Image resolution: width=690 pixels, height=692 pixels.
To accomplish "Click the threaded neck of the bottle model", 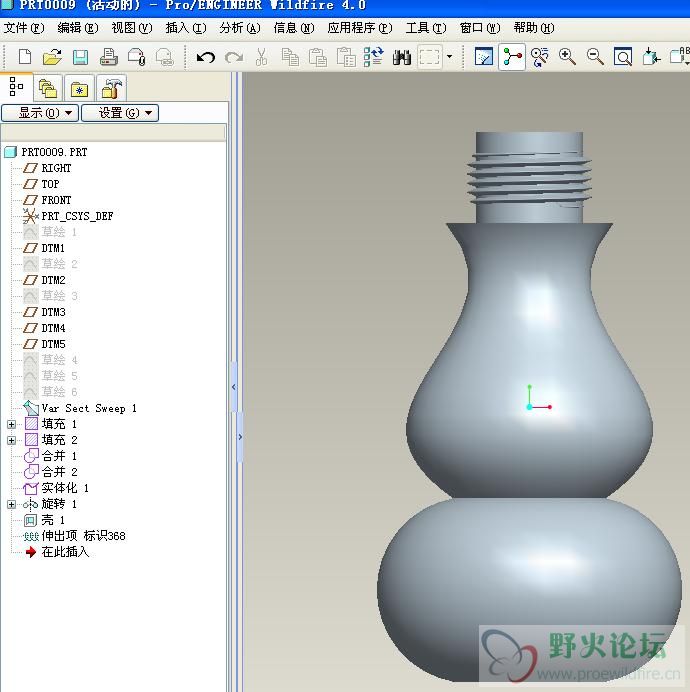I will [x=529, y=179].
